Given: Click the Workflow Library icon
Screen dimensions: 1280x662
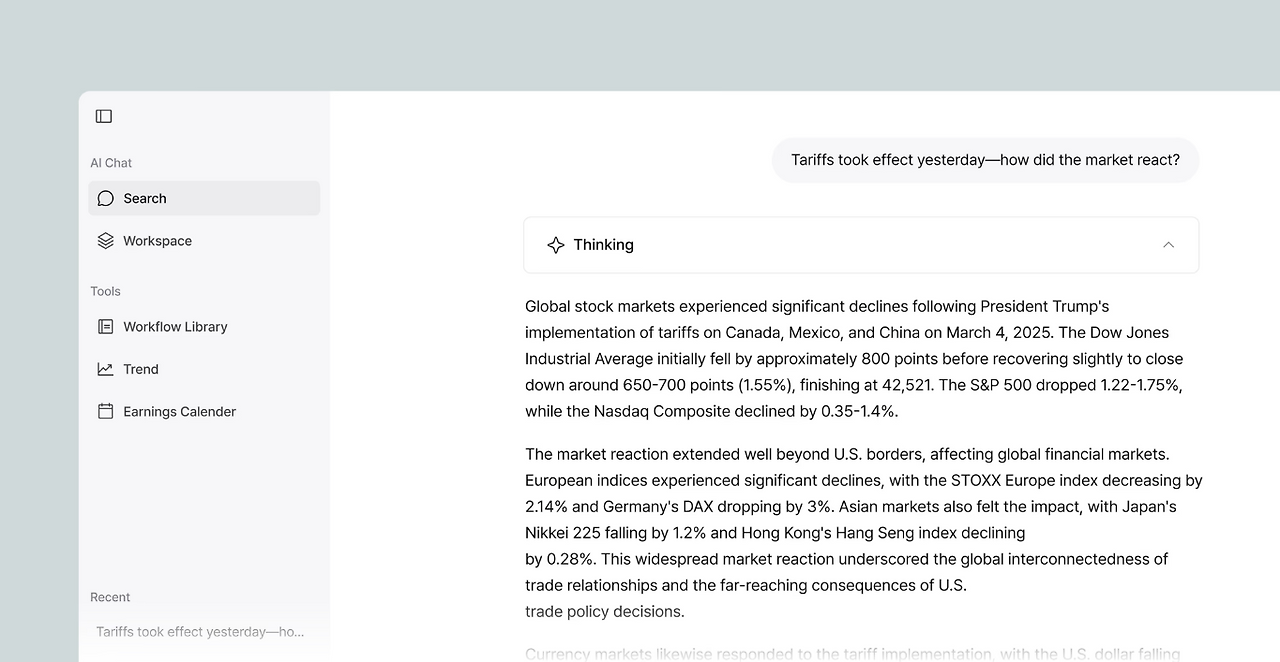Looking at the screenshot, I should (106, 327).
